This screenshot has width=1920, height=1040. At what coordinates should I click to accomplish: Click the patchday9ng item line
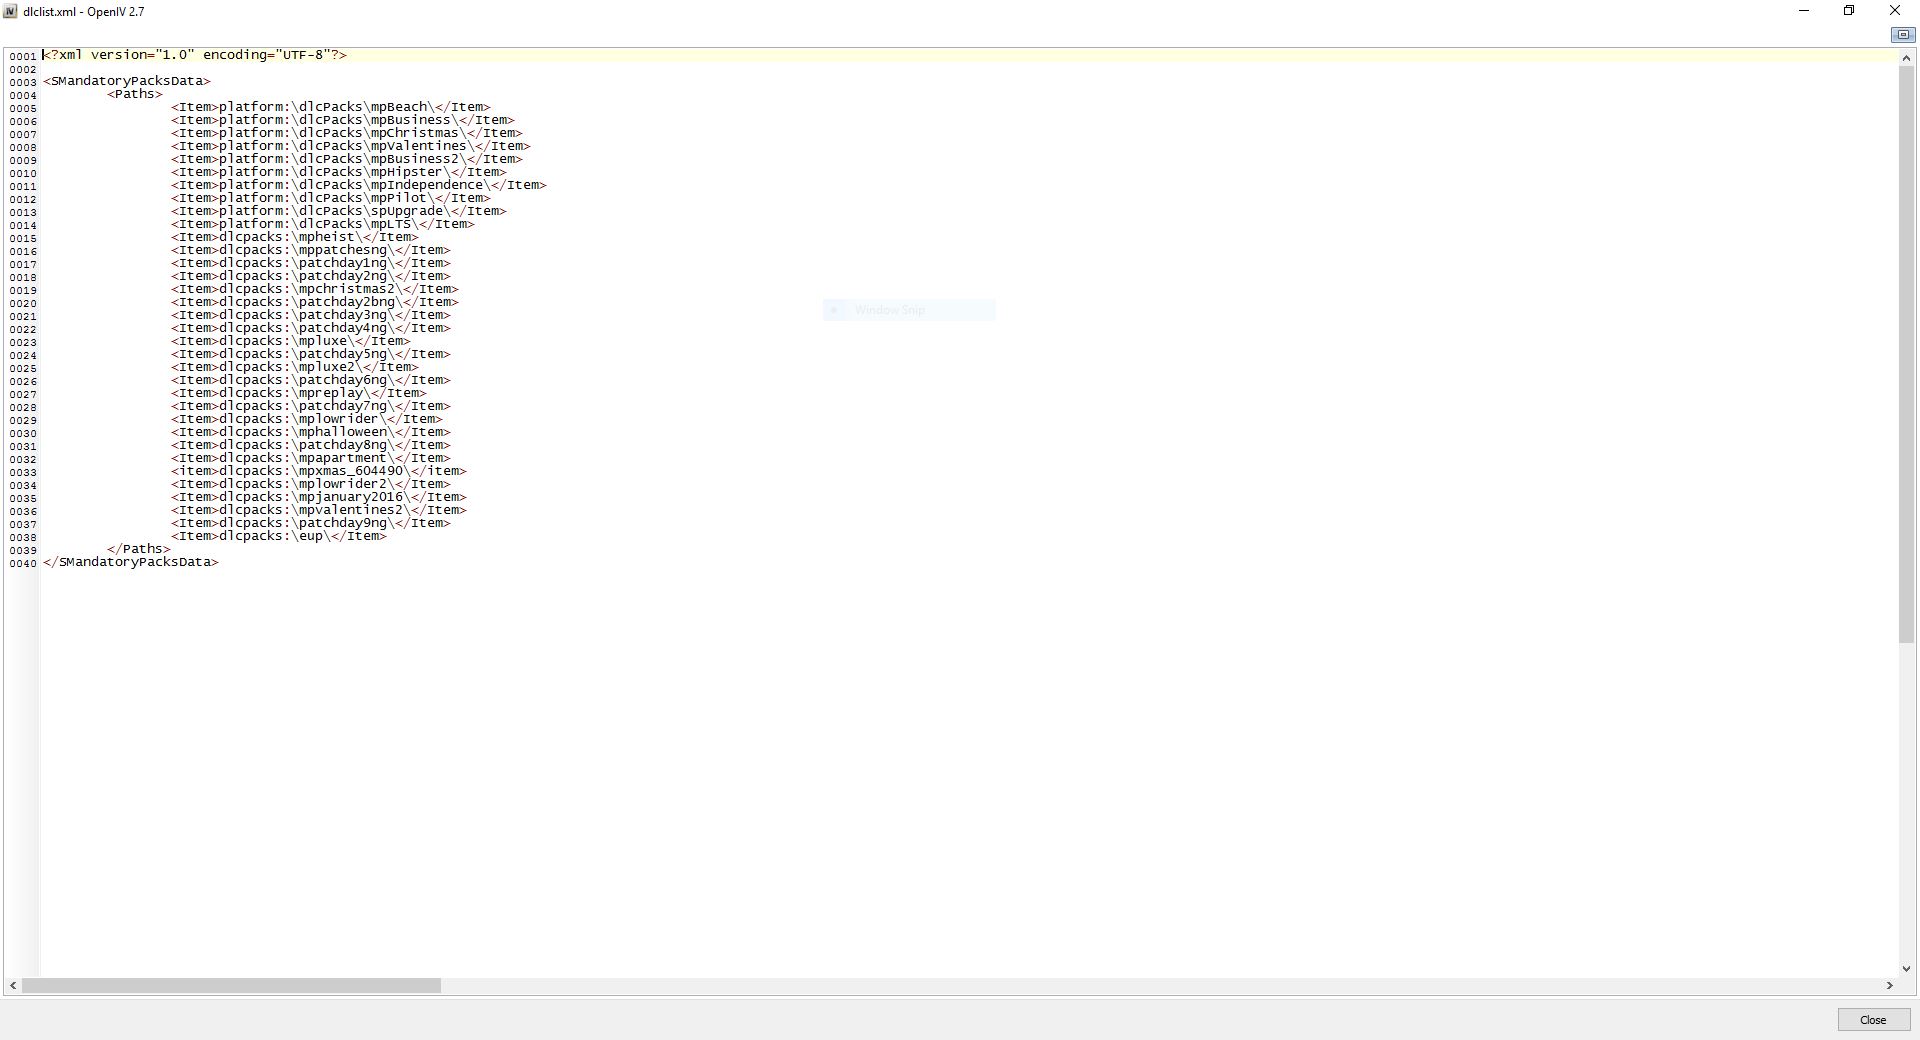click(x=311, y=523)
